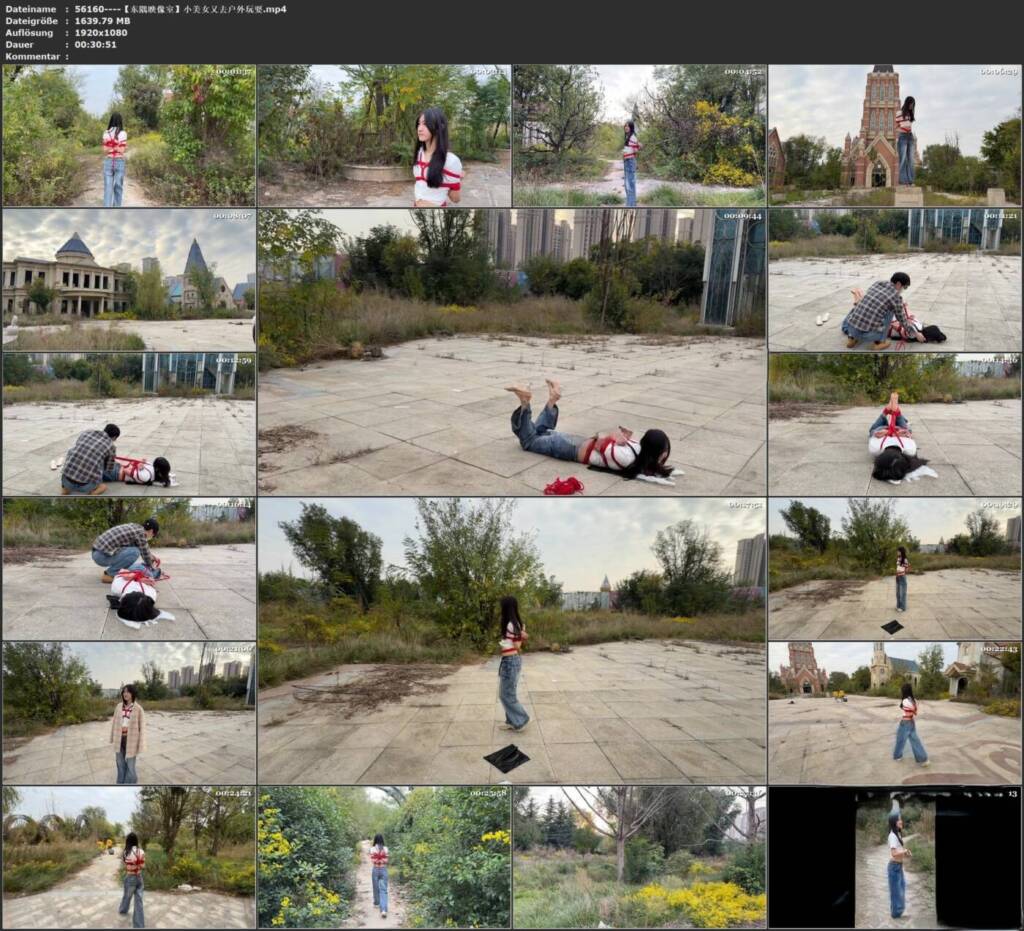Open the red brick church tower thumbnail
Viewport: 1024px width, 931px height.
(894, 135)
